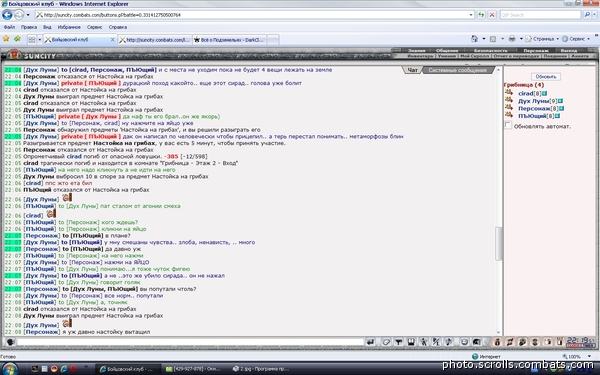Click the info icon next to cirad[8]
This screenshot has height=375, width=600.
(x=544, y=93)
